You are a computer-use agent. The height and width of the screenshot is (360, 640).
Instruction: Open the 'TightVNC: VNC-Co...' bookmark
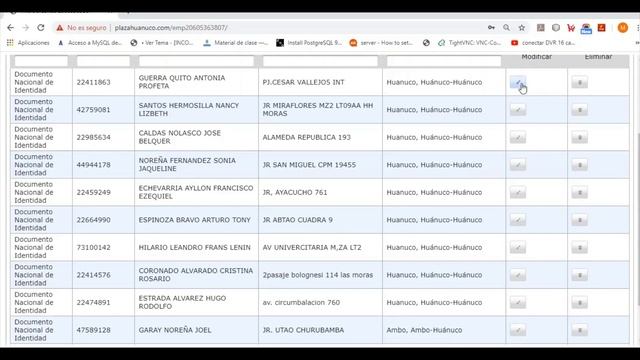click(x=469, y=43)
